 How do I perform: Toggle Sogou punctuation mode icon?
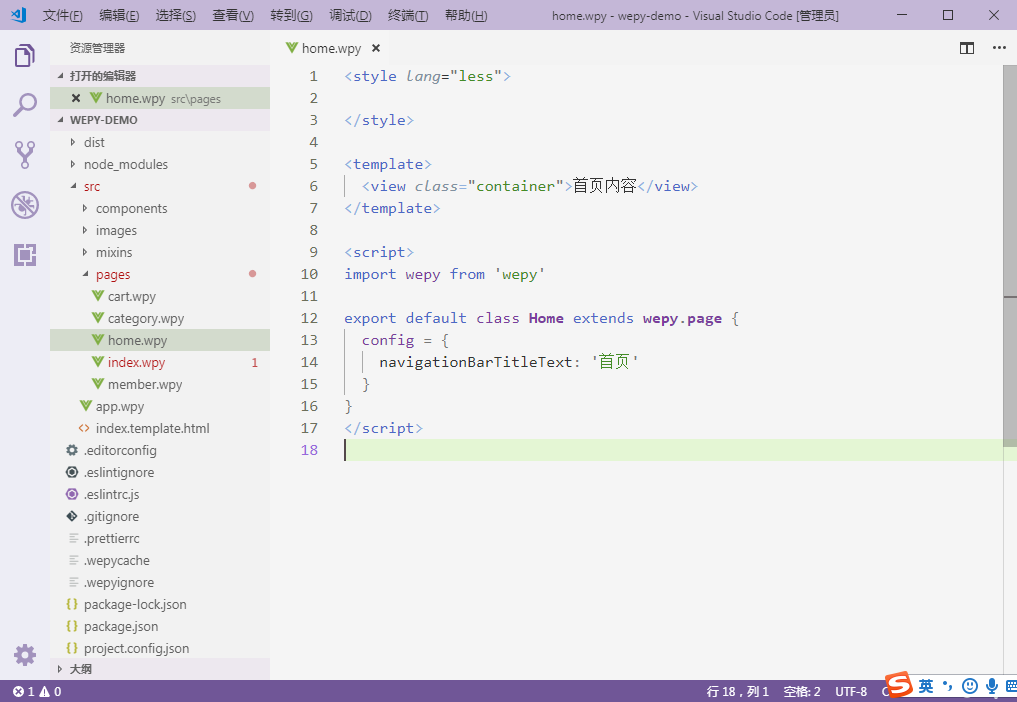948,686
